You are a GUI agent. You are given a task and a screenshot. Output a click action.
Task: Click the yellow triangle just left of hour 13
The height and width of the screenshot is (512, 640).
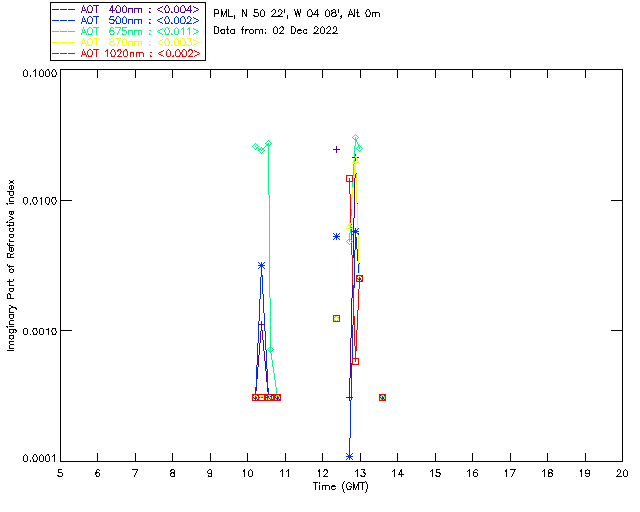(356, 160)
